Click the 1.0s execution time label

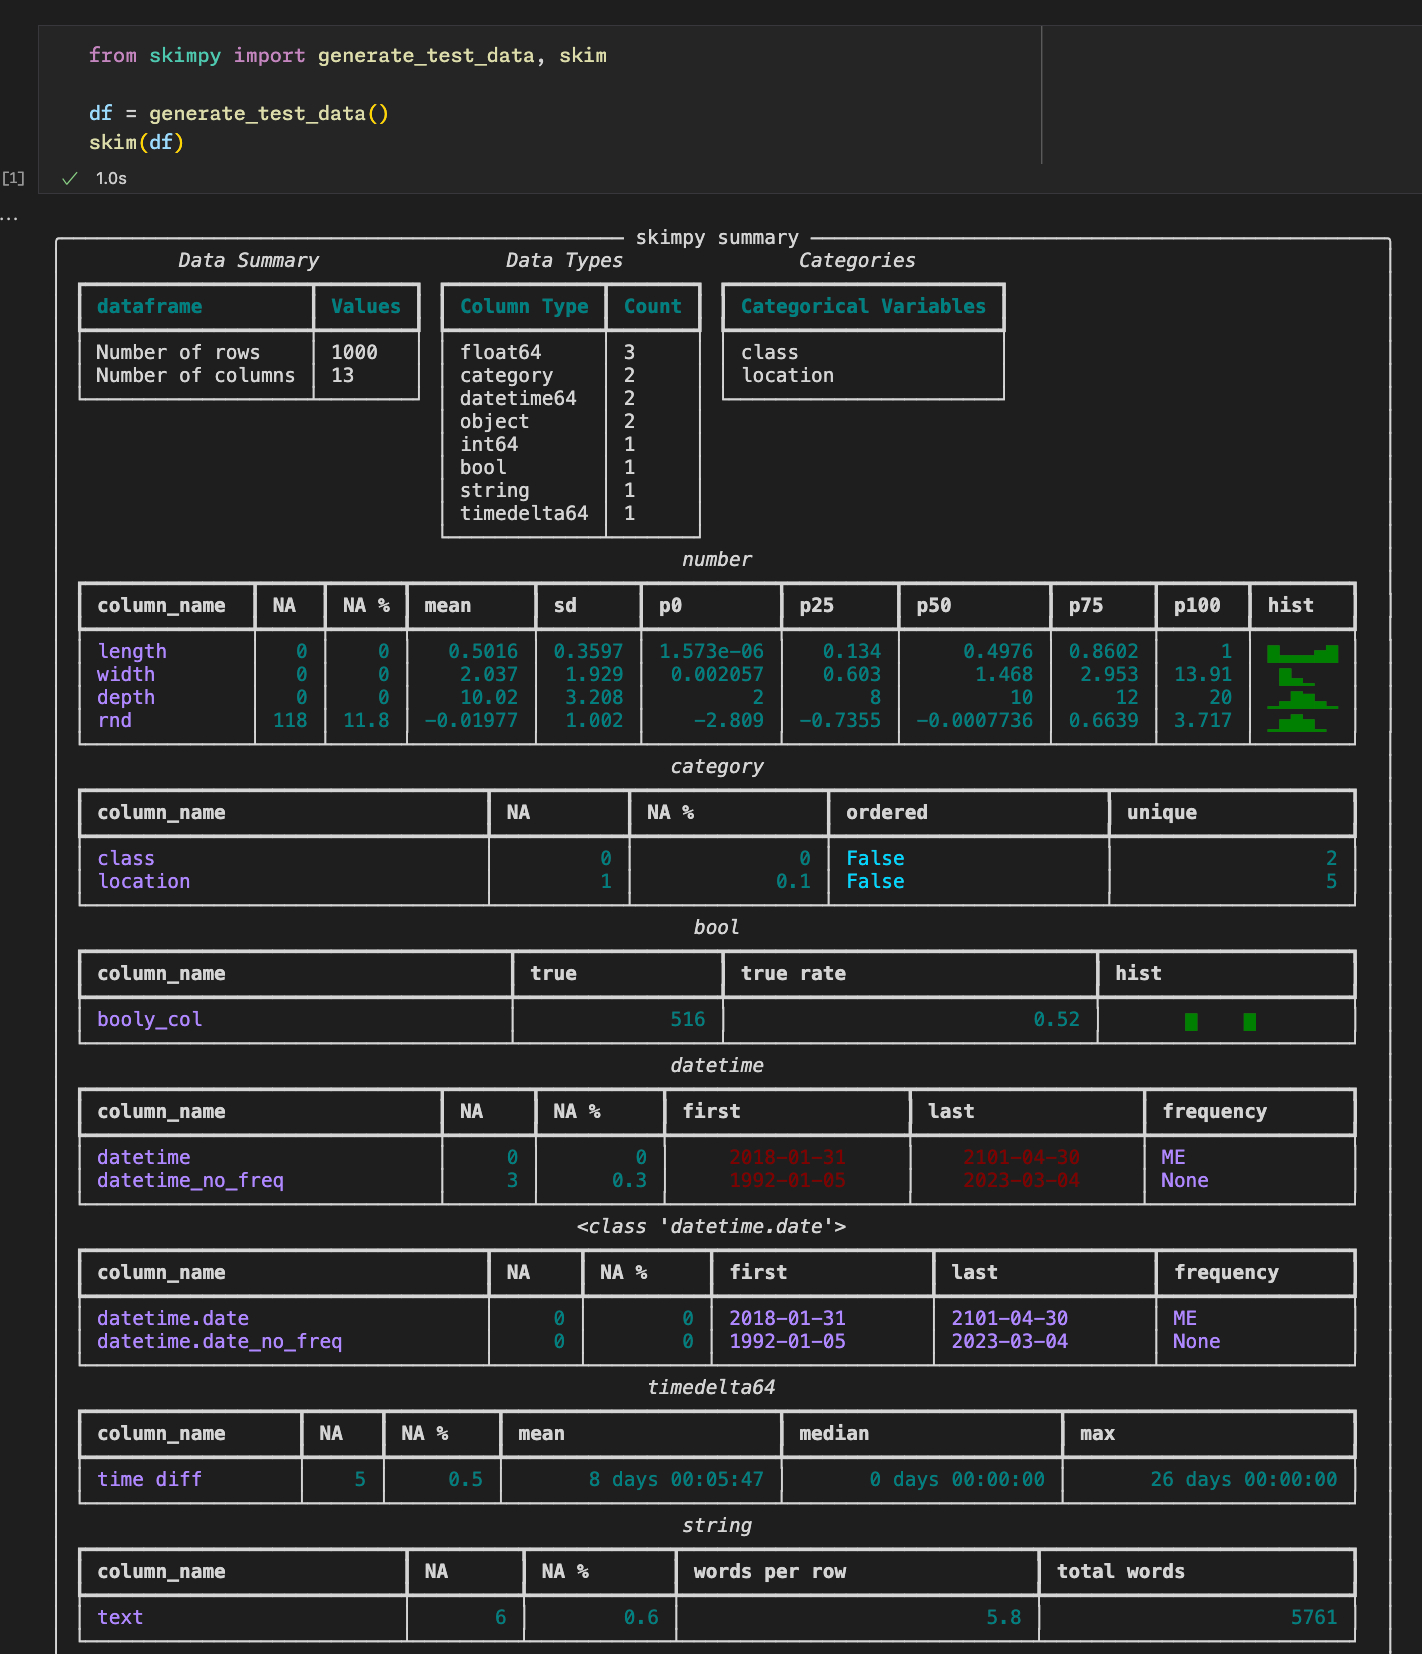[111, 179]
